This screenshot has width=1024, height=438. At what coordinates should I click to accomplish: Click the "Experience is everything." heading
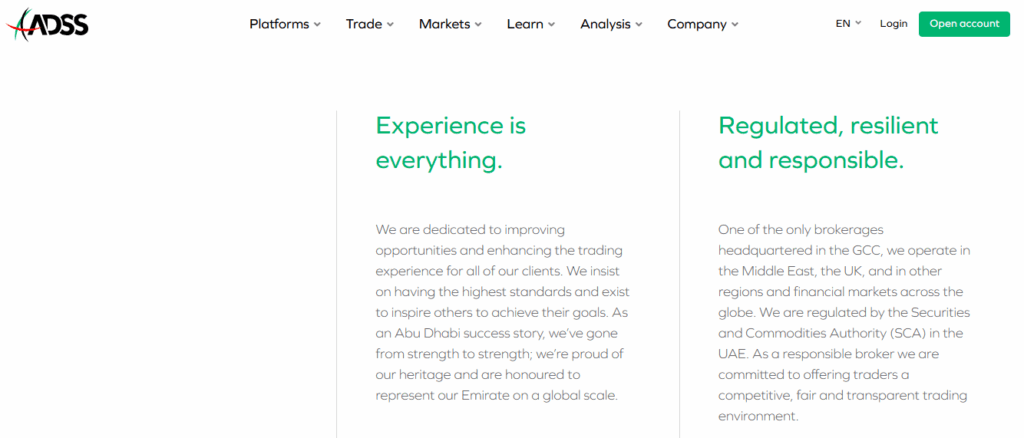click(451, 142)
